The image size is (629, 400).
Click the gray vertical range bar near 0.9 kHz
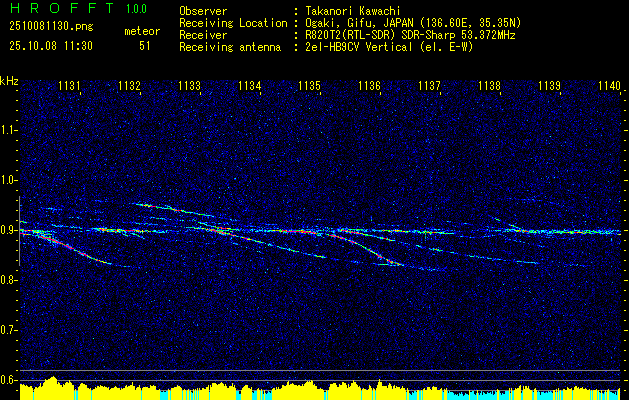click(x=19, y=231)
